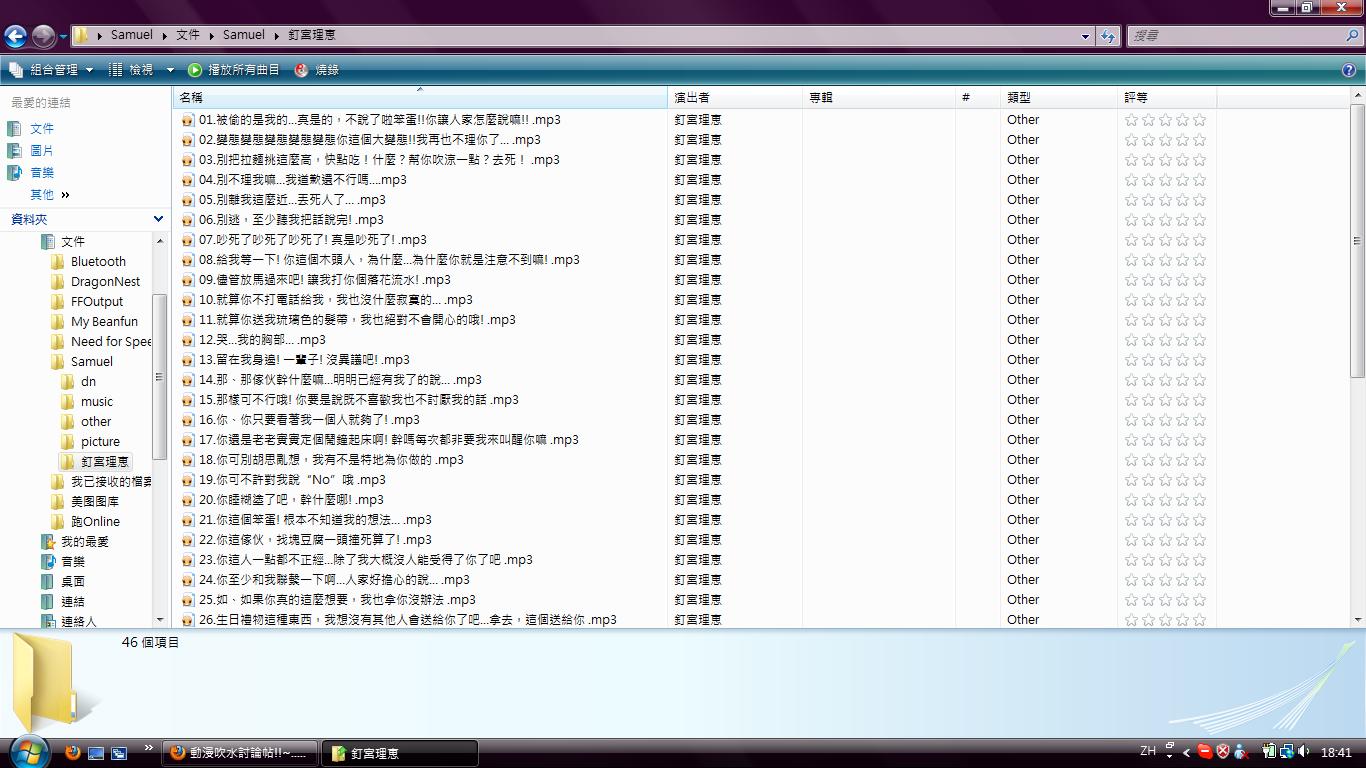
Task: Select the My Beanfun folder in tree
Action: pos(104,322)
